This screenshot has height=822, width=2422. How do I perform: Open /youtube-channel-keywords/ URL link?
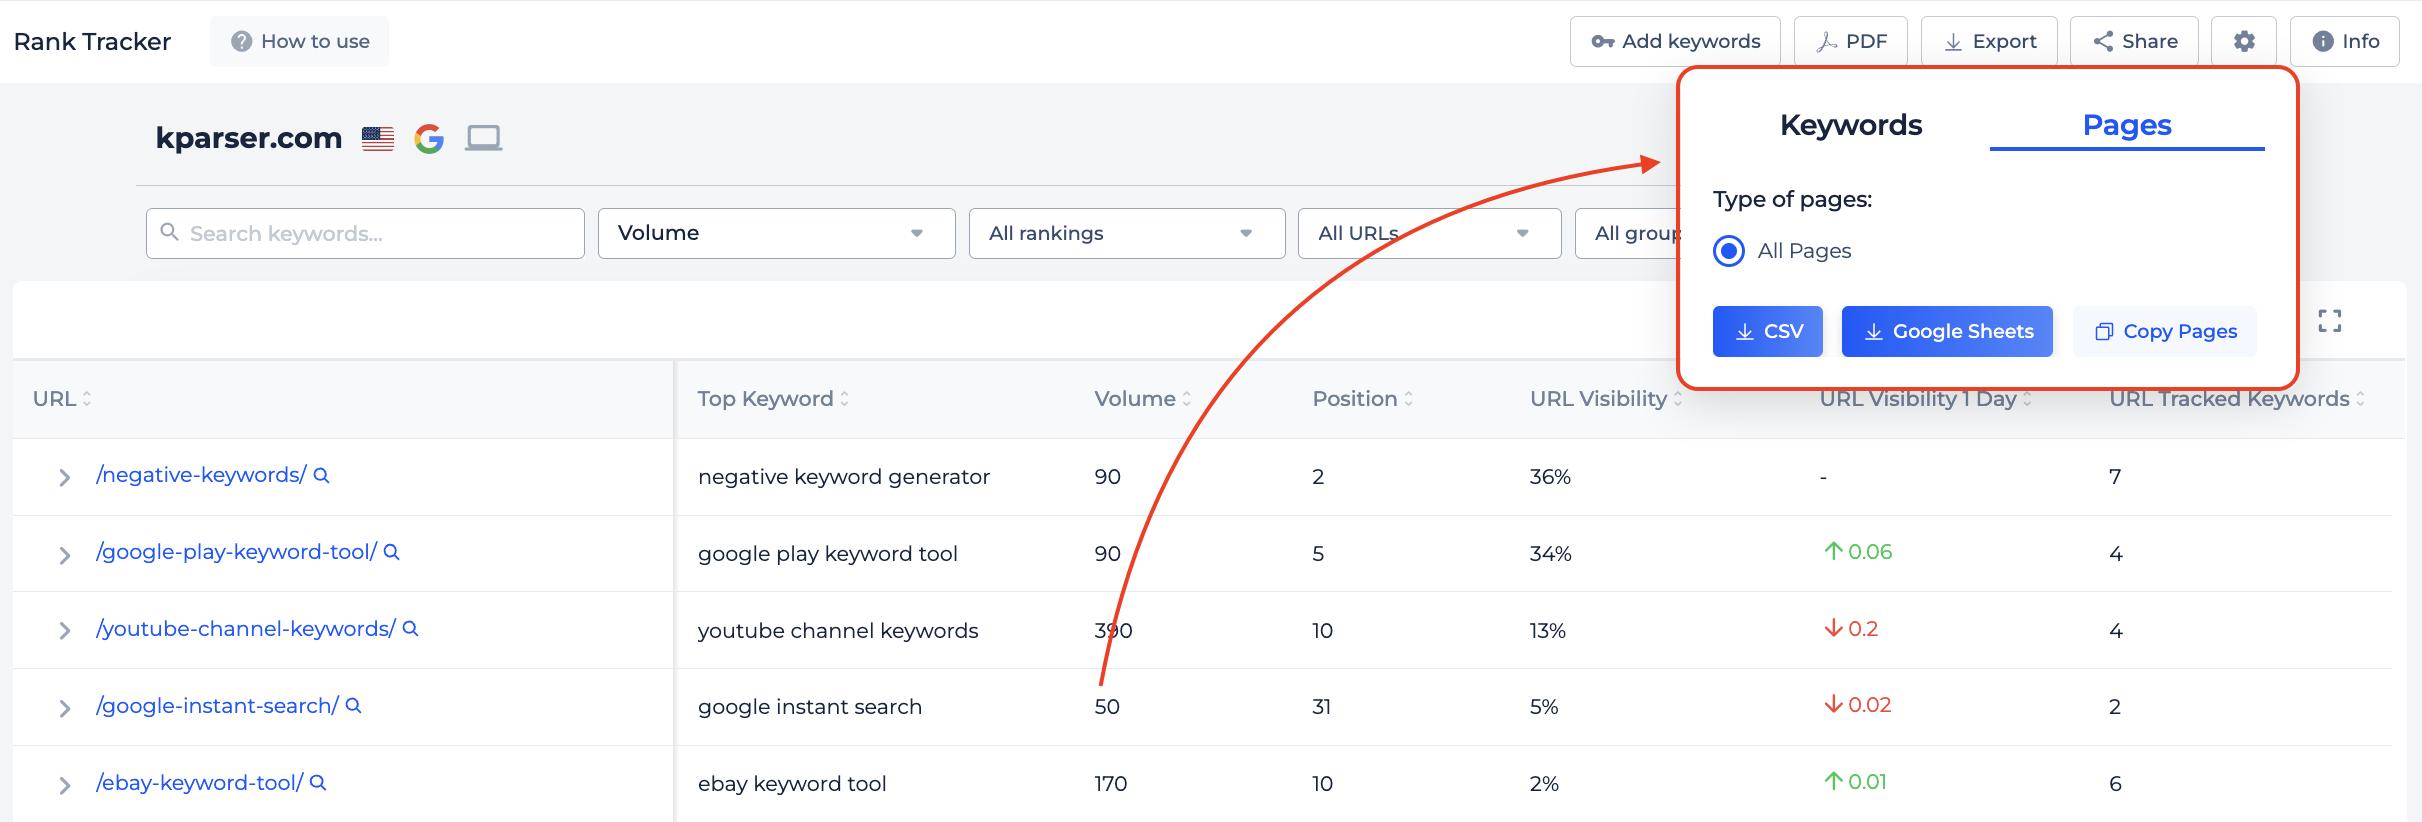point(245,629)
